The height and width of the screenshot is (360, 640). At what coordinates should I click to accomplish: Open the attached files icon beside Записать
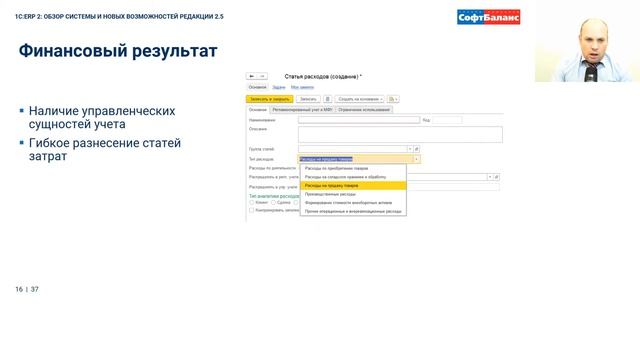(x=327, y=99)
